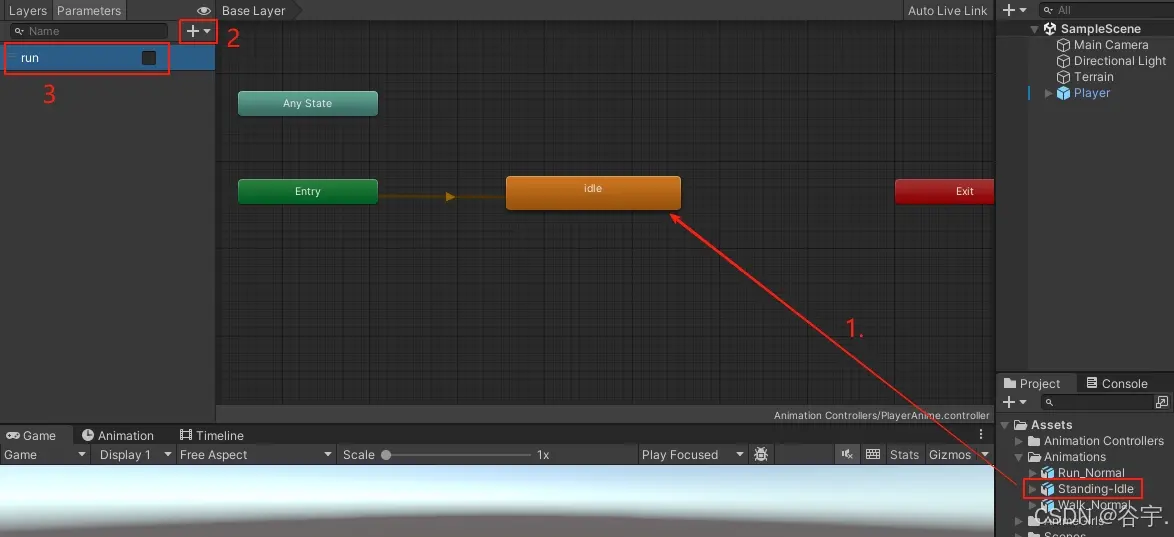
Task: Select the Animations folder
Action: coord(1074,457)
